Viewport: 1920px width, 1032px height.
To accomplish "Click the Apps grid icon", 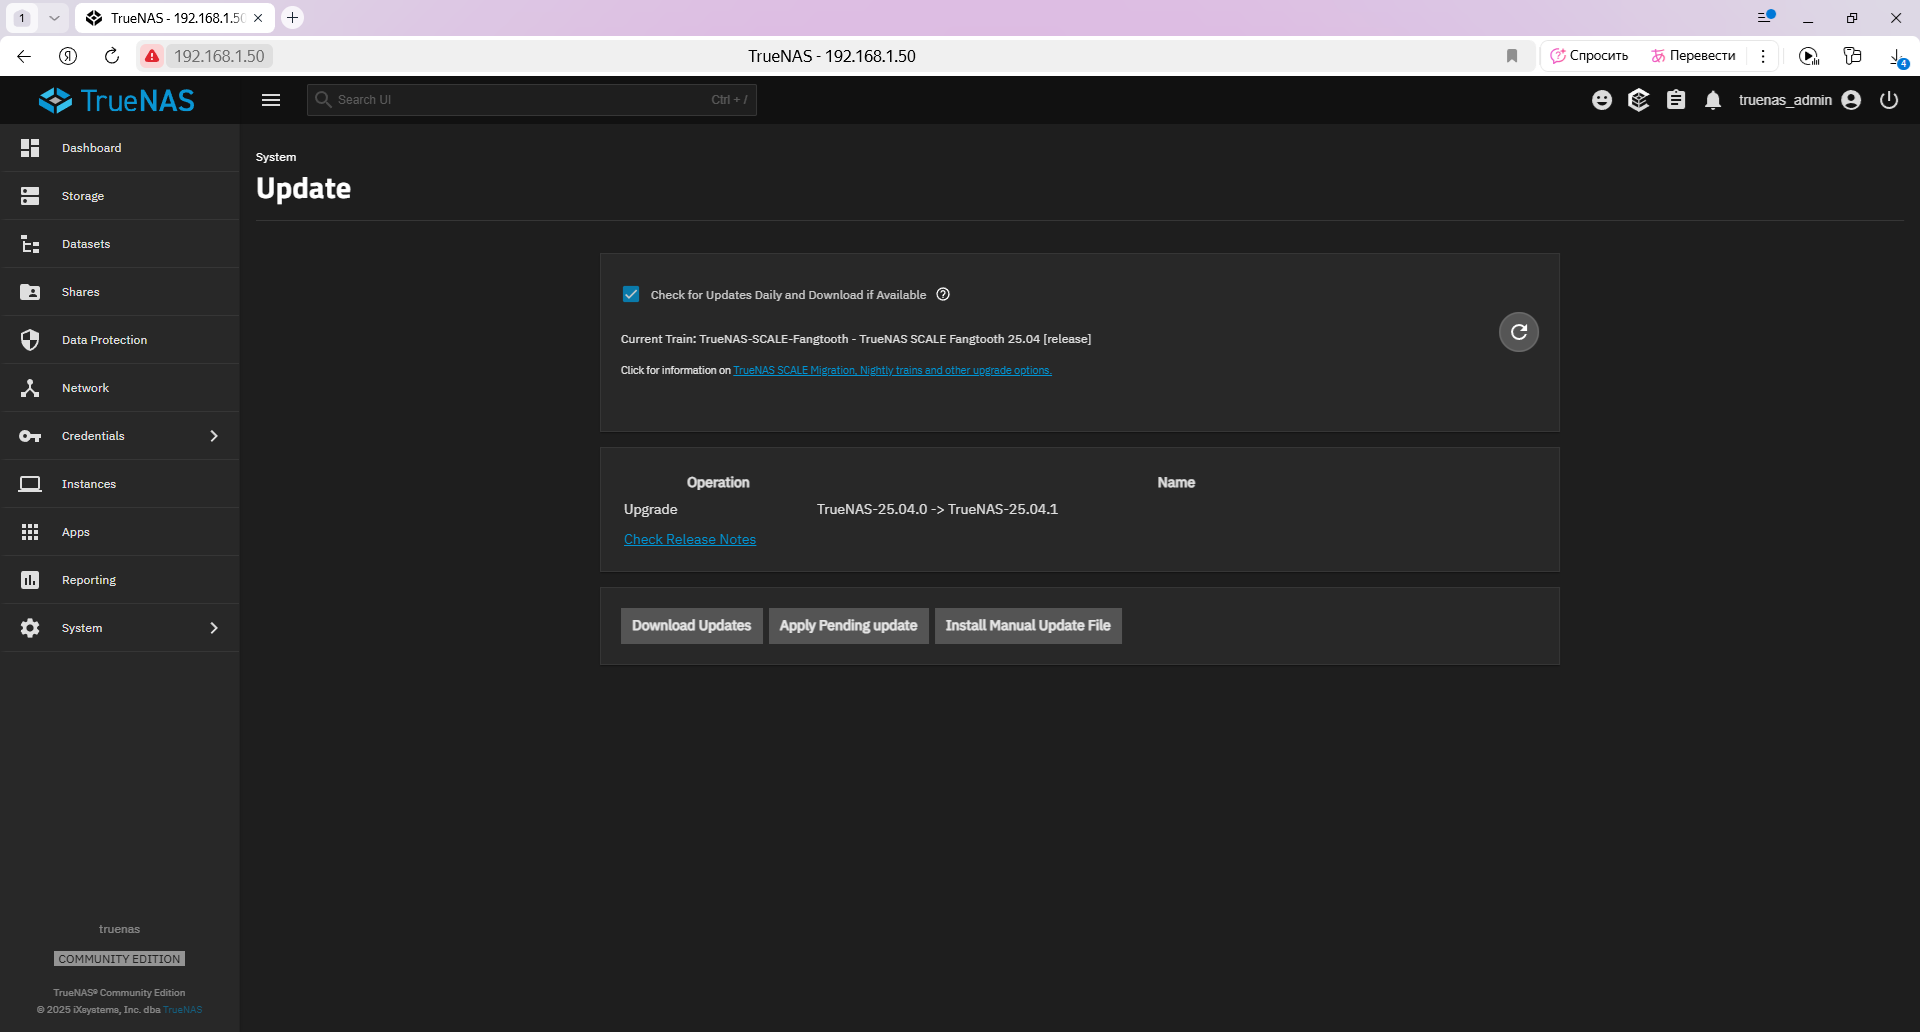I will 30,532.
